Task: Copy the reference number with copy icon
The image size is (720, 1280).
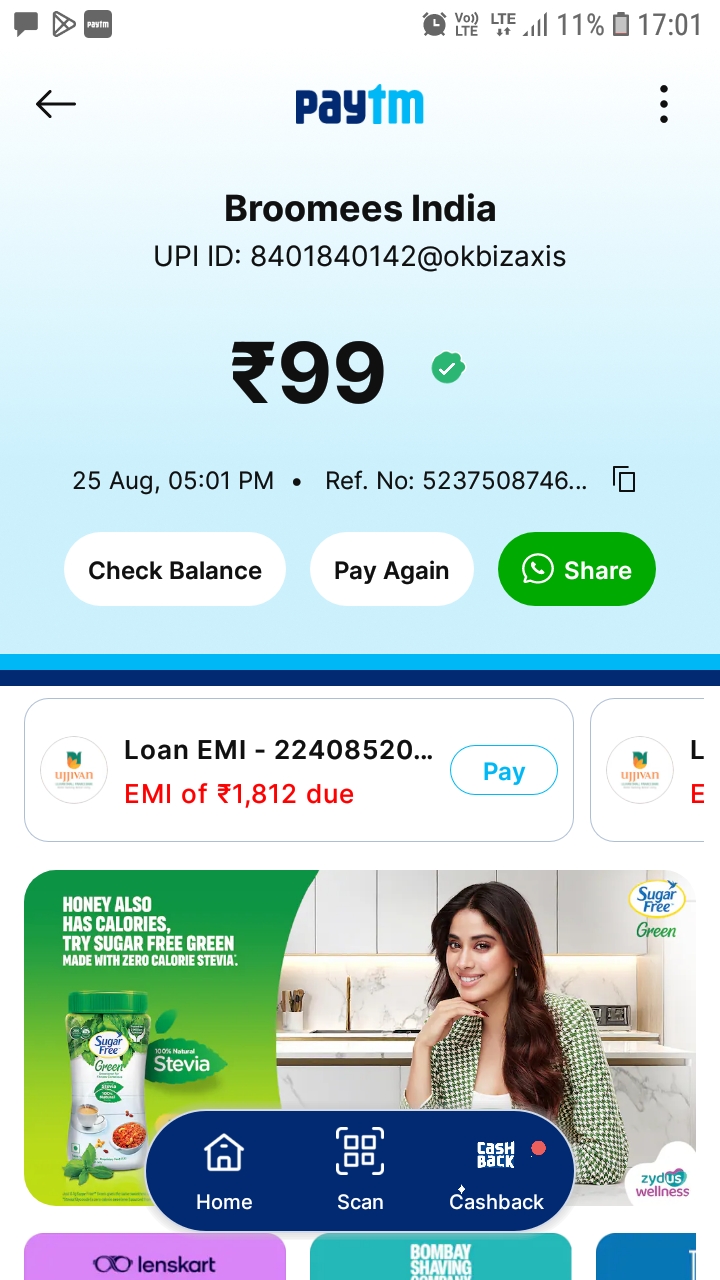Action: point(624,480)
